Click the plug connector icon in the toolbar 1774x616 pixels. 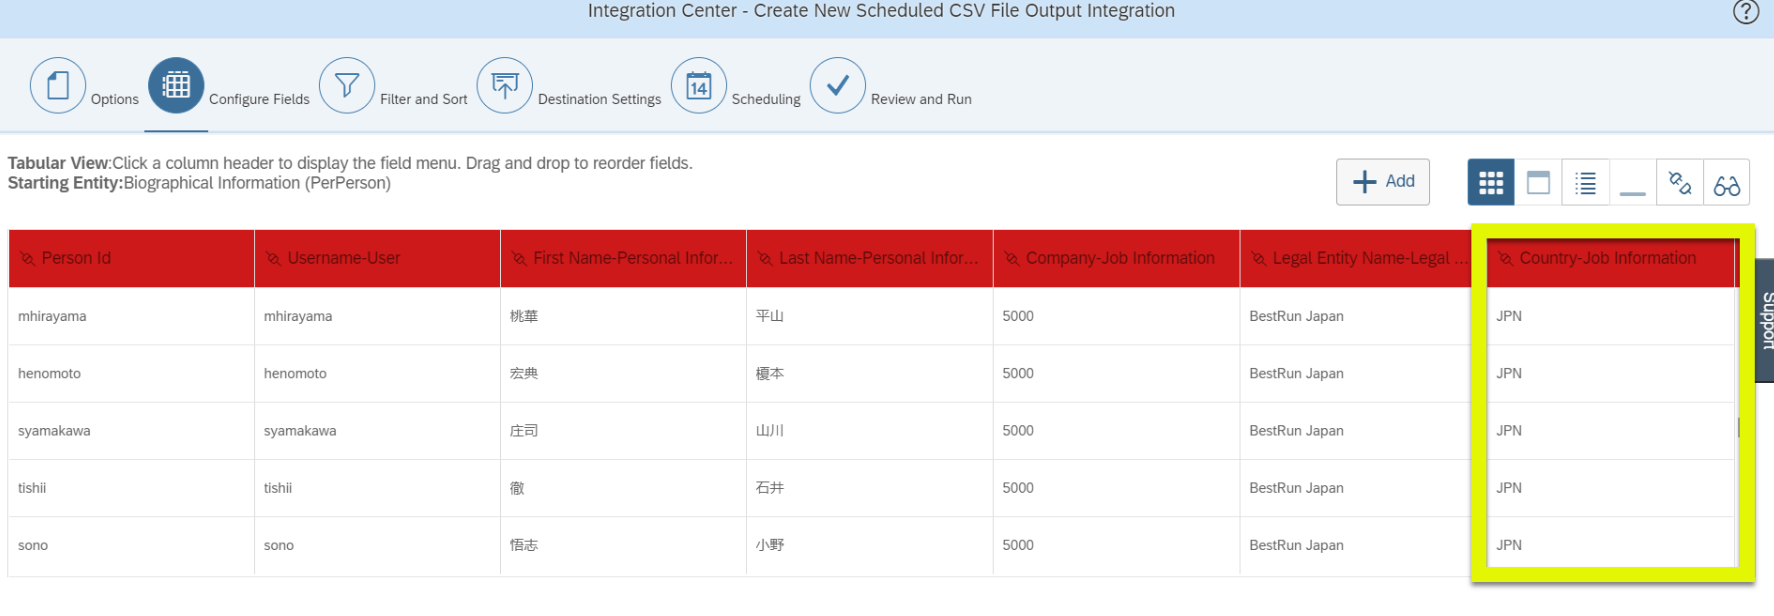(x=1680, y=182)
